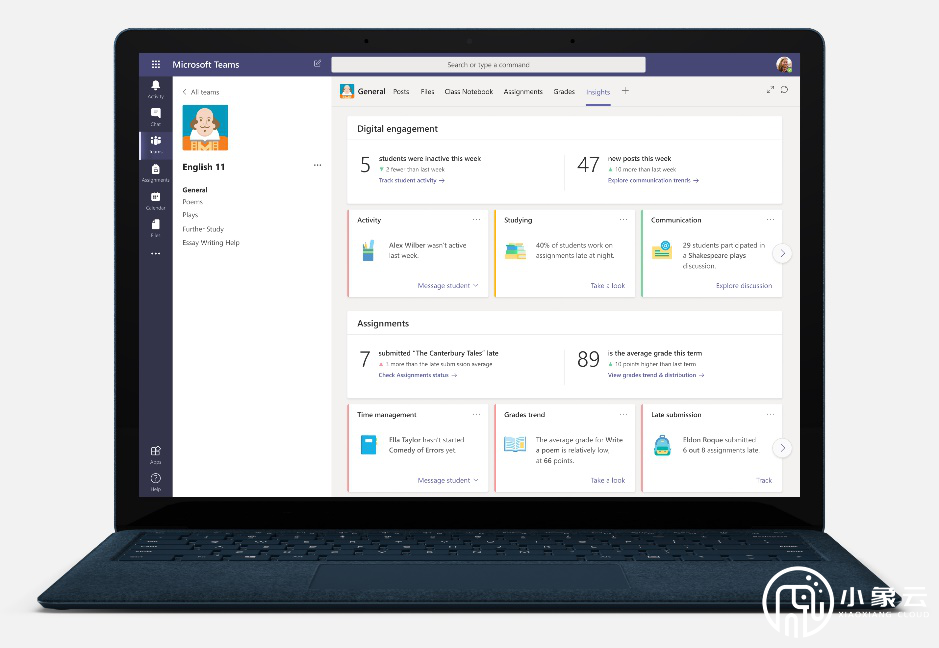The height and width of the screenshot is (648, 939).
Task: Open the Class Notebook tab
Action: coord(468,92)
